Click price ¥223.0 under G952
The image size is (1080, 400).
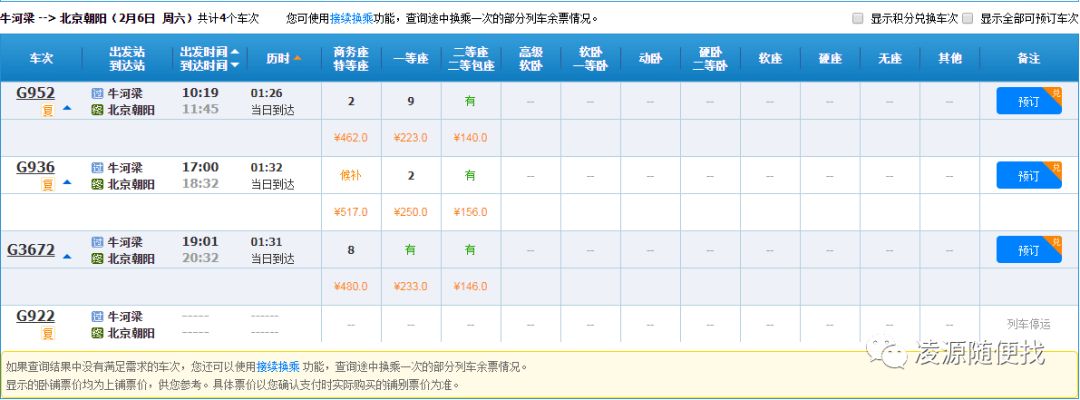coord(411,138)
